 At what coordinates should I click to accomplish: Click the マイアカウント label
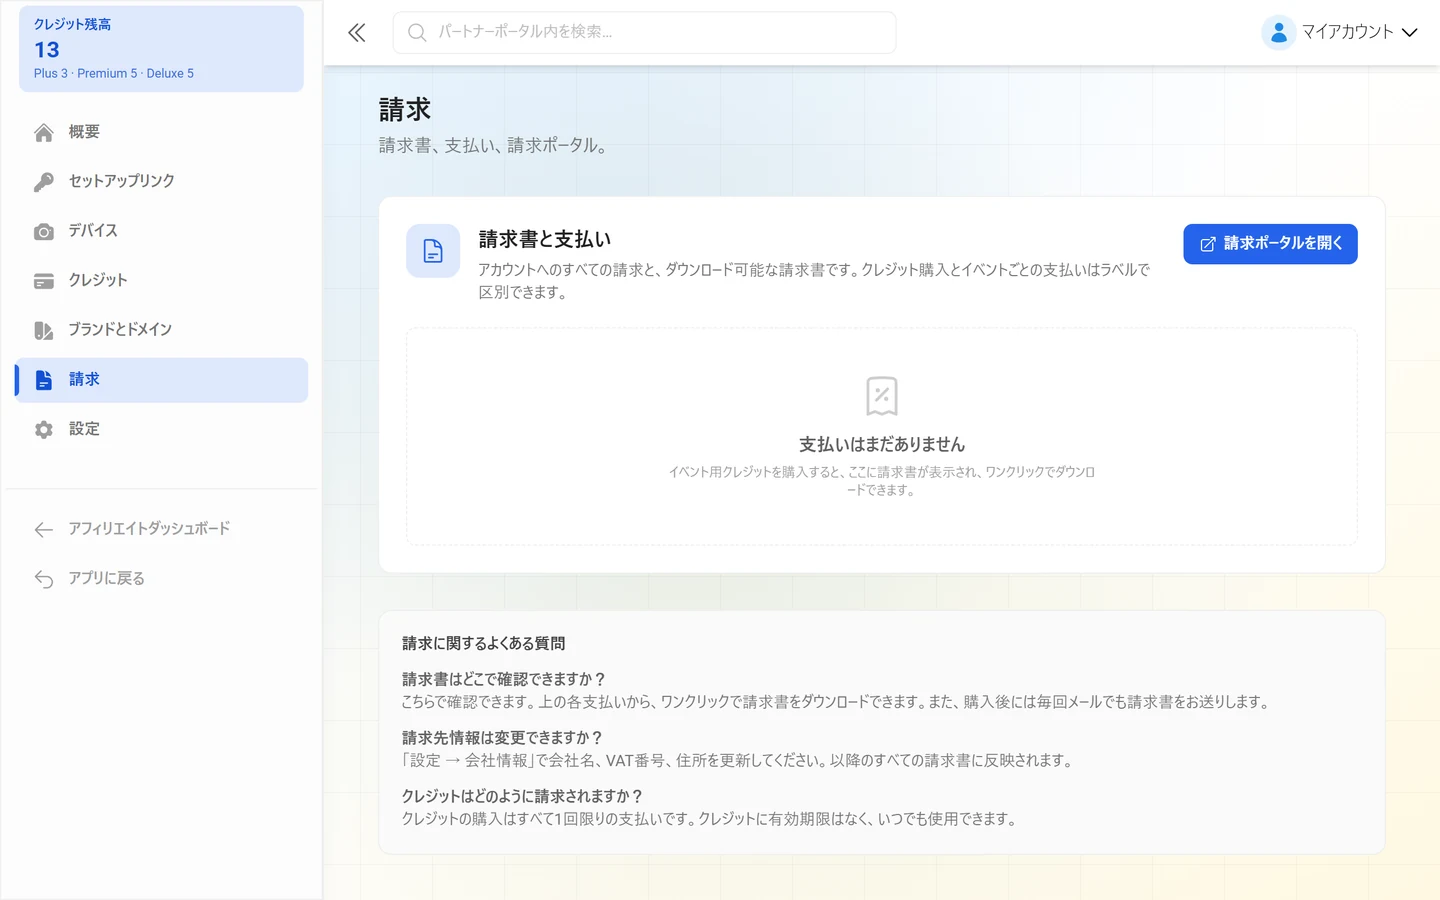coord(1347,32)
